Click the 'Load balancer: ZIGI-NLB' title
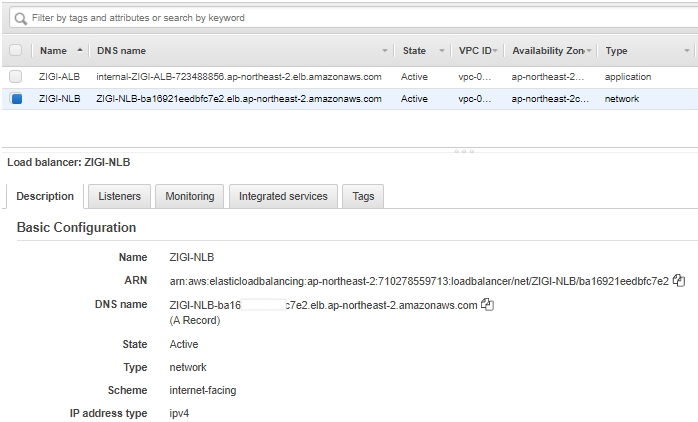698x422 pixels. pyautogui.click(x=69, y=162)
